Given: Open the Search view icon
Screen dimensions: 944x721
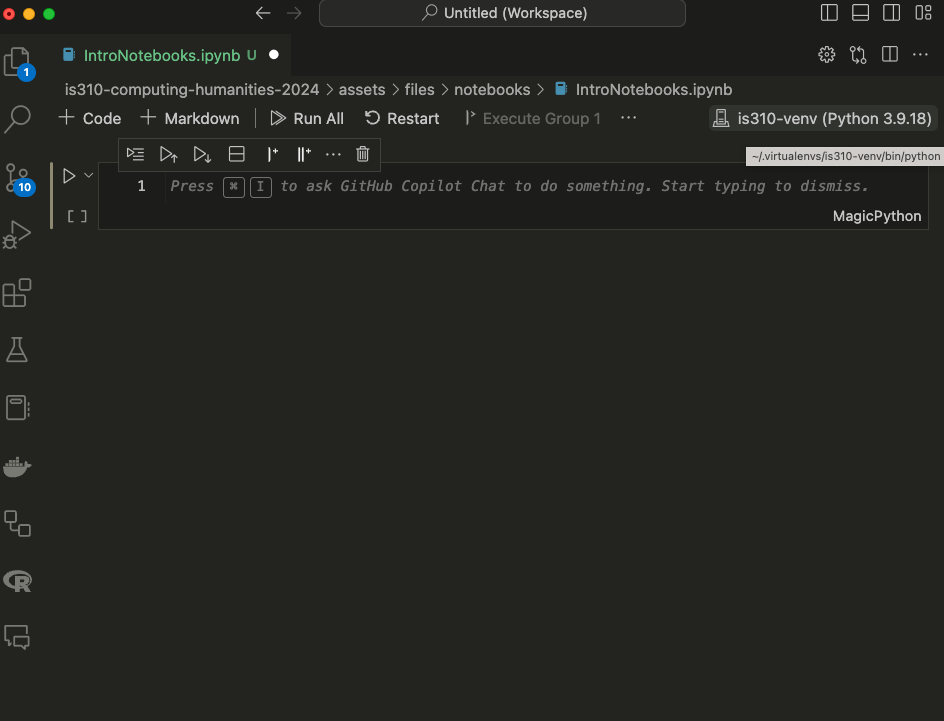Looking at the screenshot, I should pyautogui.click(x=17, y=120).
